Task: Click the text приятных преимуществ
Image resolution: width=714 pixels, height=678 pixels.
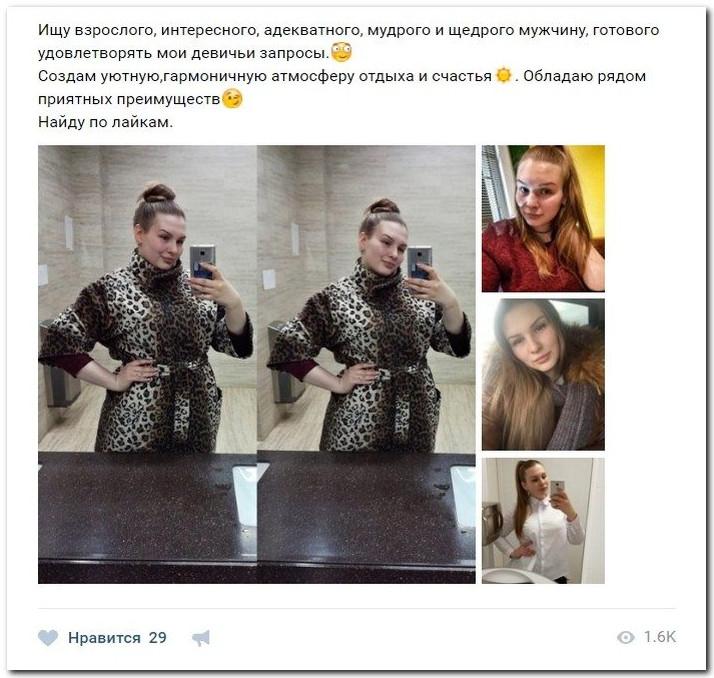Action: pyautogui.click(x=129, y=99)
